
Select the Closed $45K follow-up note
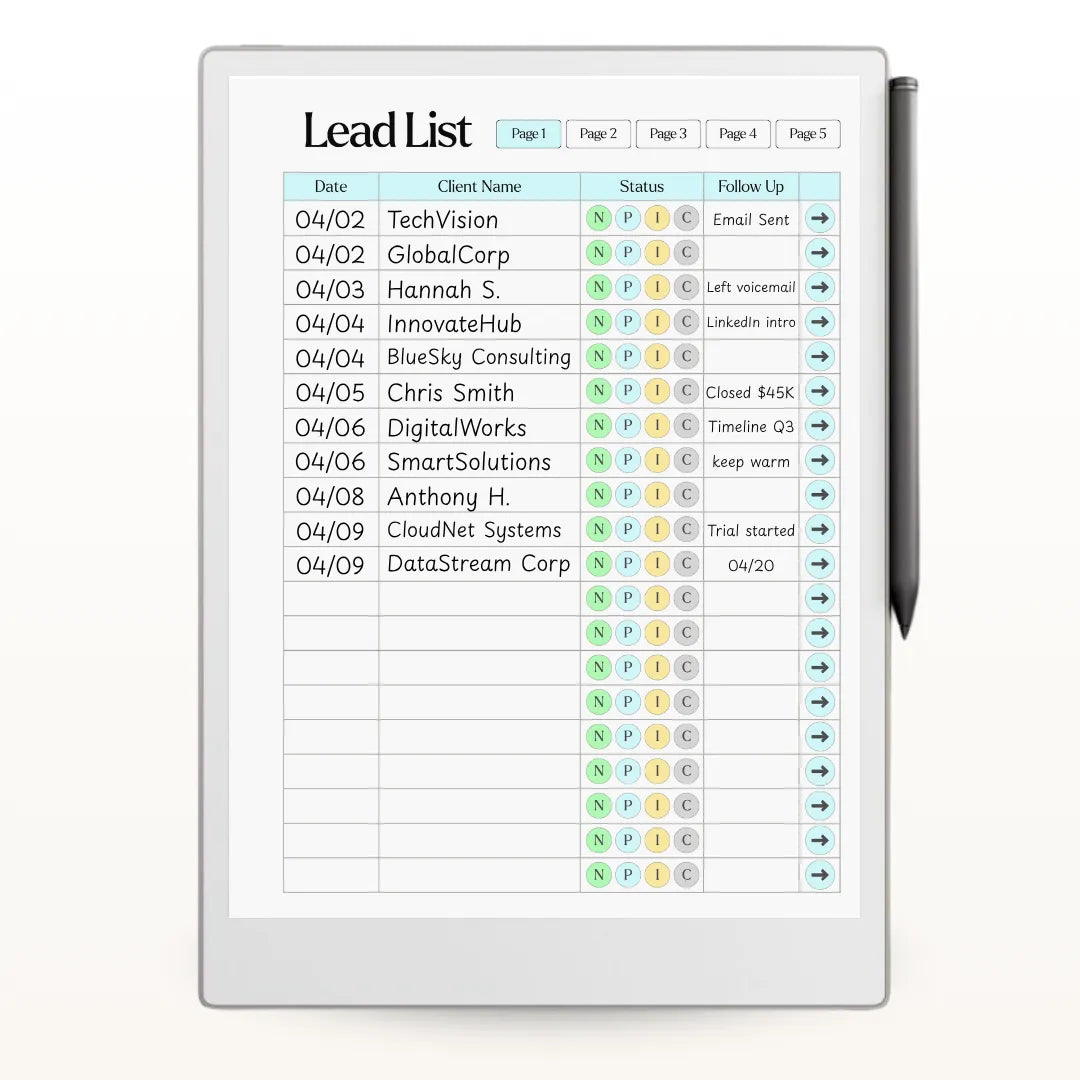tap(750, 392)
